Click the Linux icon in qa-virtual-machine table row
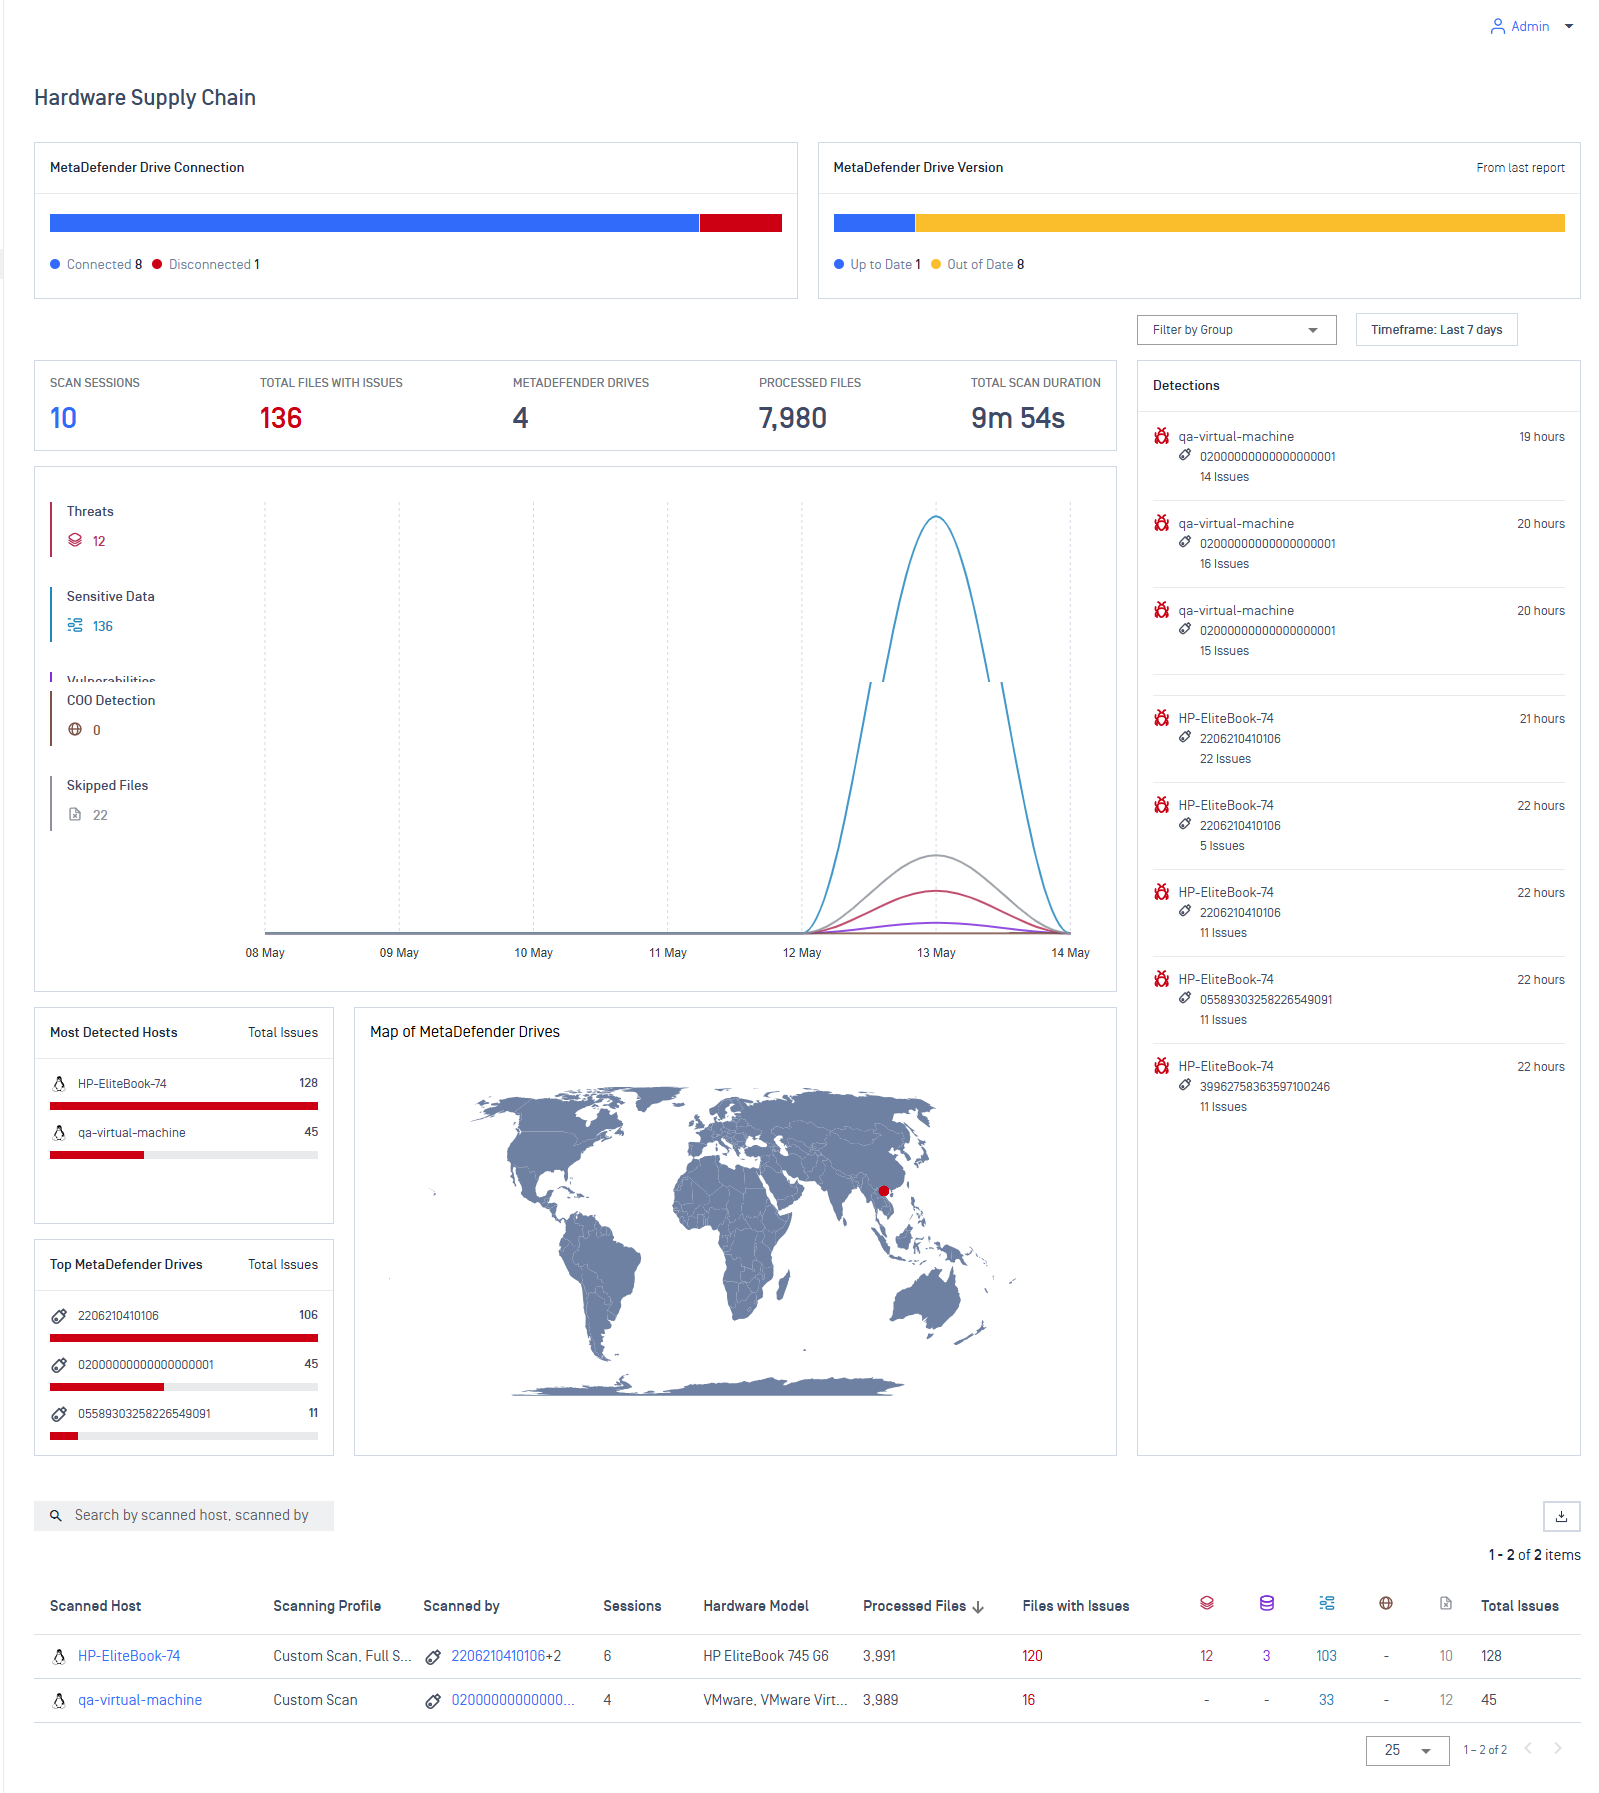Screen dimensions: 1599x1793 59,1700
